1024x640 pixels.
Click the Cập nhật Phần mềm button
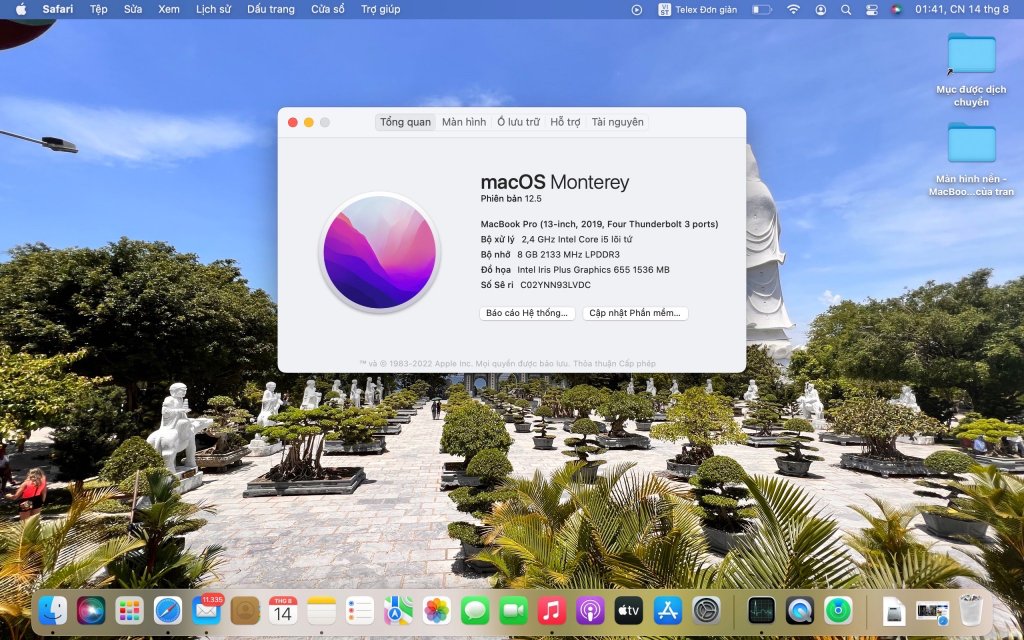(x=635, y=313)
